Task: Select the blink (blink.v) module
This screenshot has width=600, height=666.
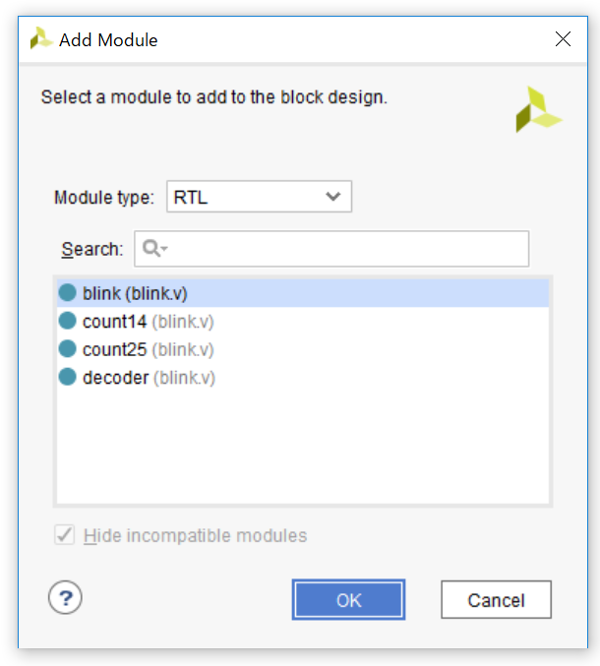Action: pyautogui.click(x=135, y=293)
